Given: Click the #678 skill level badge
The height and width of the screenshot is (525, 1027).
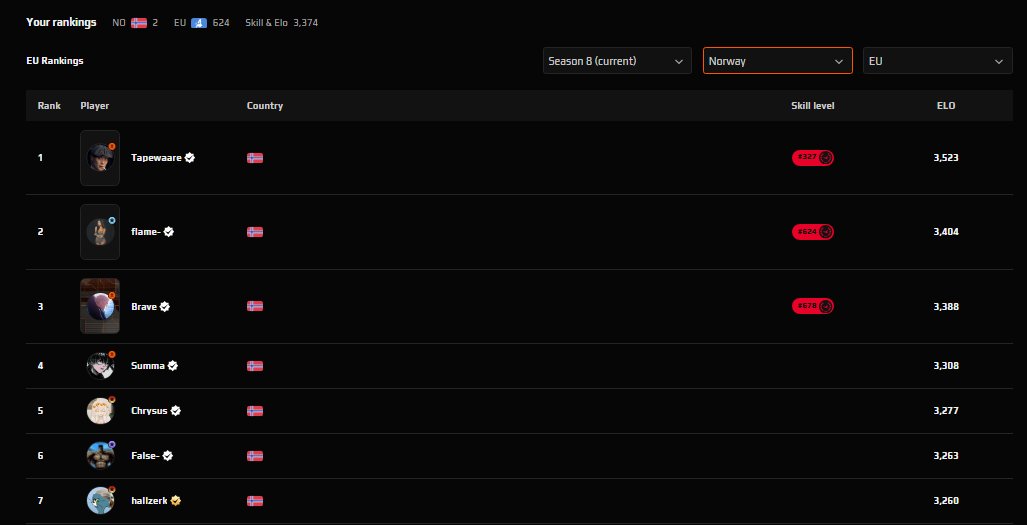Looking at the screenshot, I should click(813, 306).
